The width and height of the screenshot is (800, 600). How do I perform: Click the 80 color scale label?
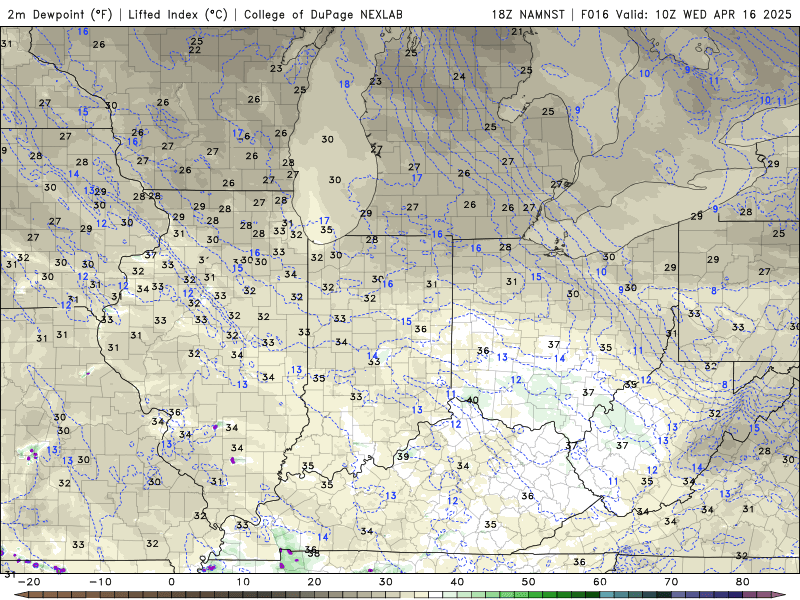tap(743, 582)
